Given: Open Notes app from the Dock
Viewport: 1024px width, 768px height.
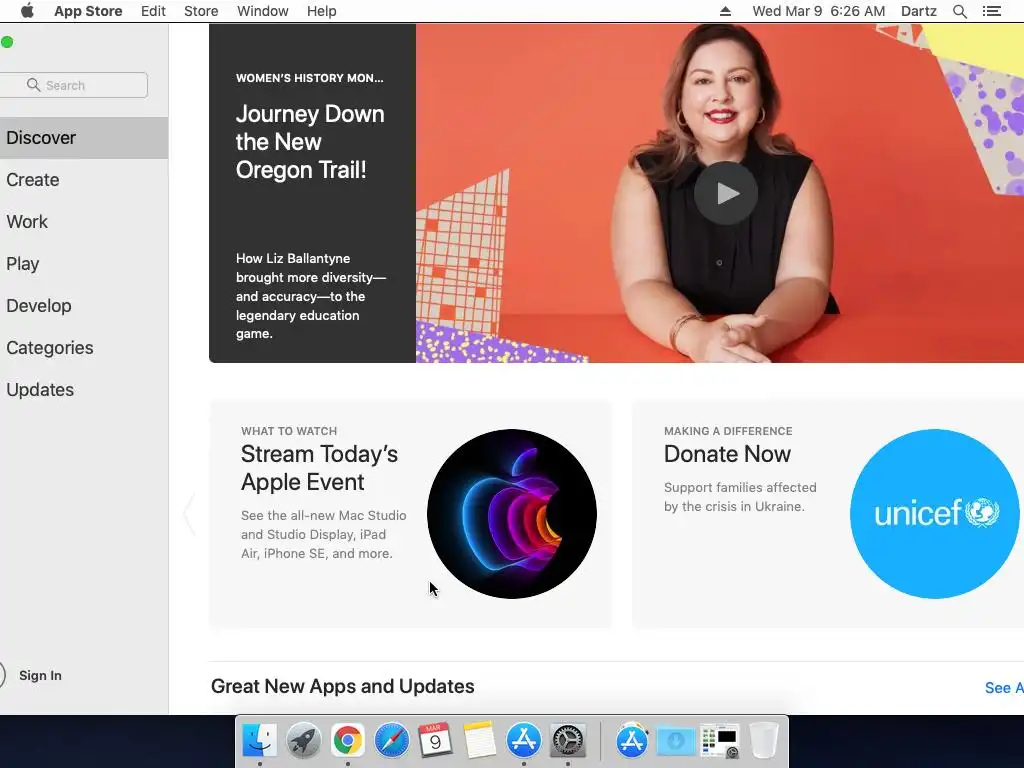Looking at the screenshot, I should tap(480, 741).
